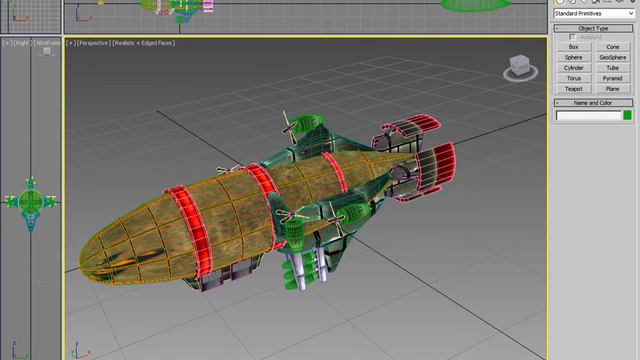640x360 pixels.
Task: Click the object name input field
Action: click(x=589, y=116)
